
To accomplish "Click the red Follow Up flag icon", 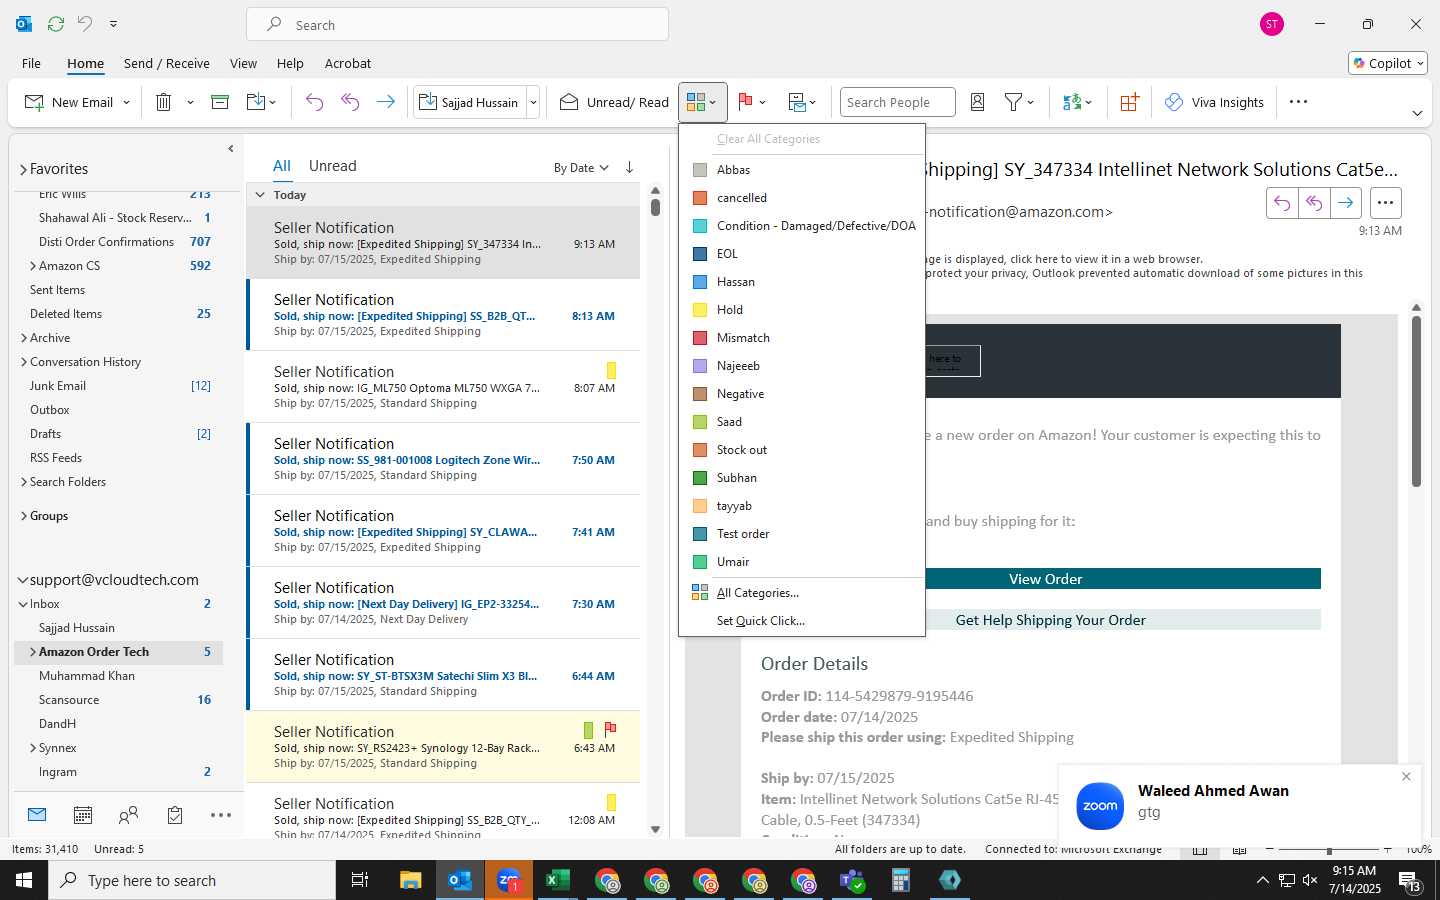I will (745, 102).
